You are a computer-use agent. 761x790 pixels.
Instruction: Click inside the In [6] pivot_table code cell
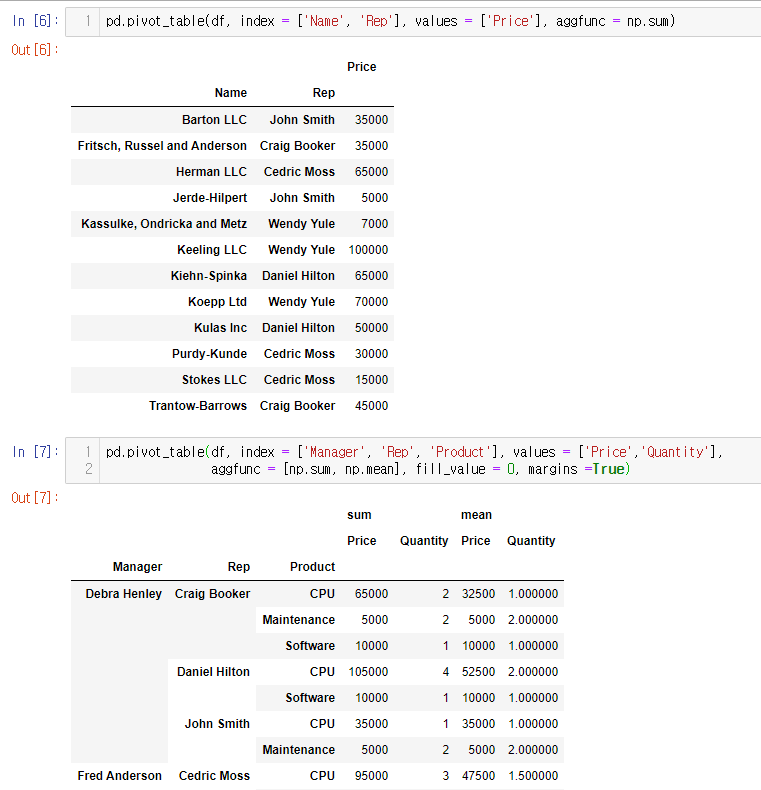pyautogui.click(x=400, y=21)
